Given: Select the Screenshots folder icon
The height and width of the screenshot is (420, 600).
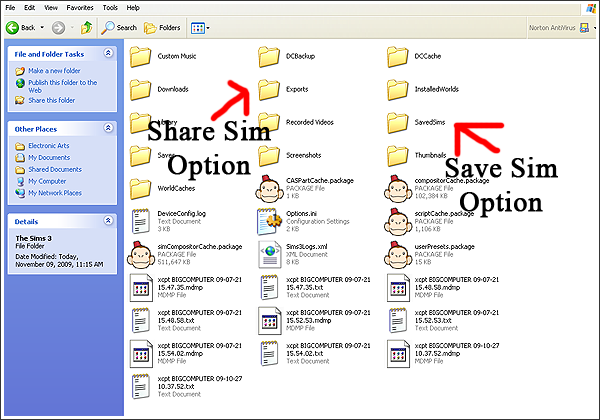Looking at the screenshot, I should point(269,156).
